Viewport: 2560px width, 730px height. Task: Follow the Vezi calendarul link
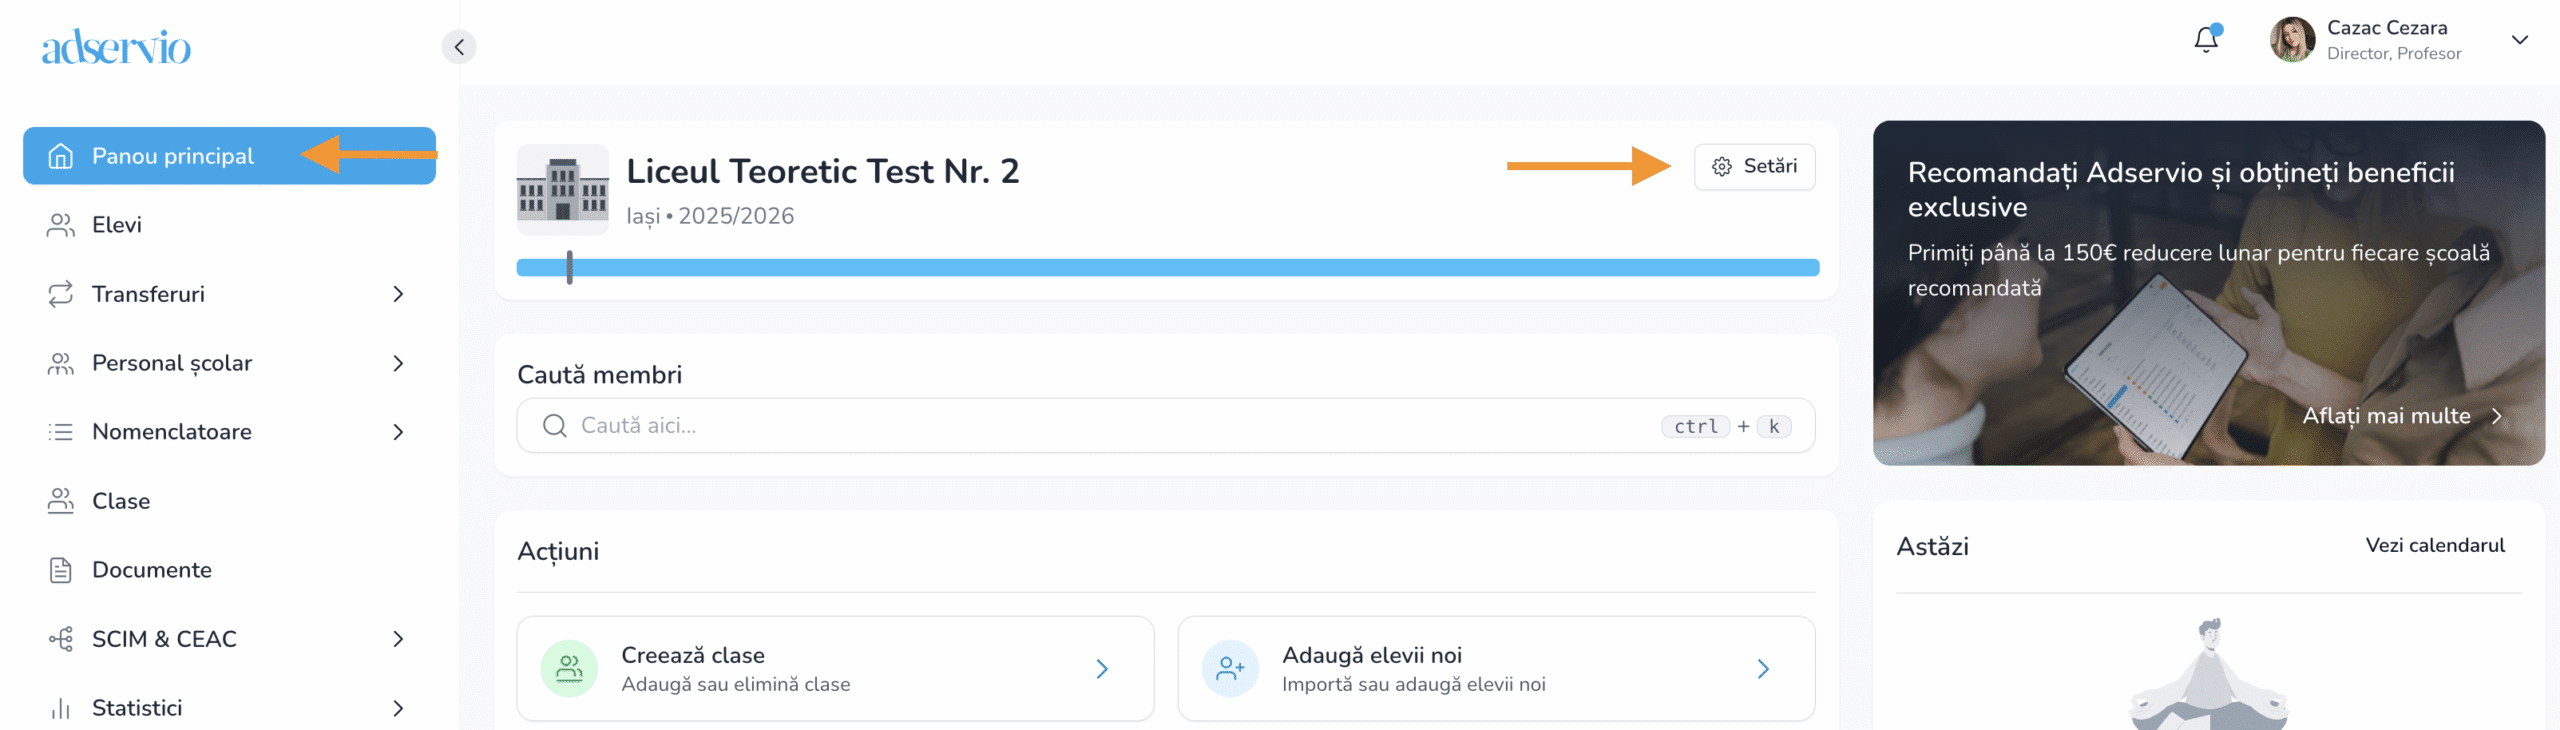click(2434, 545)
